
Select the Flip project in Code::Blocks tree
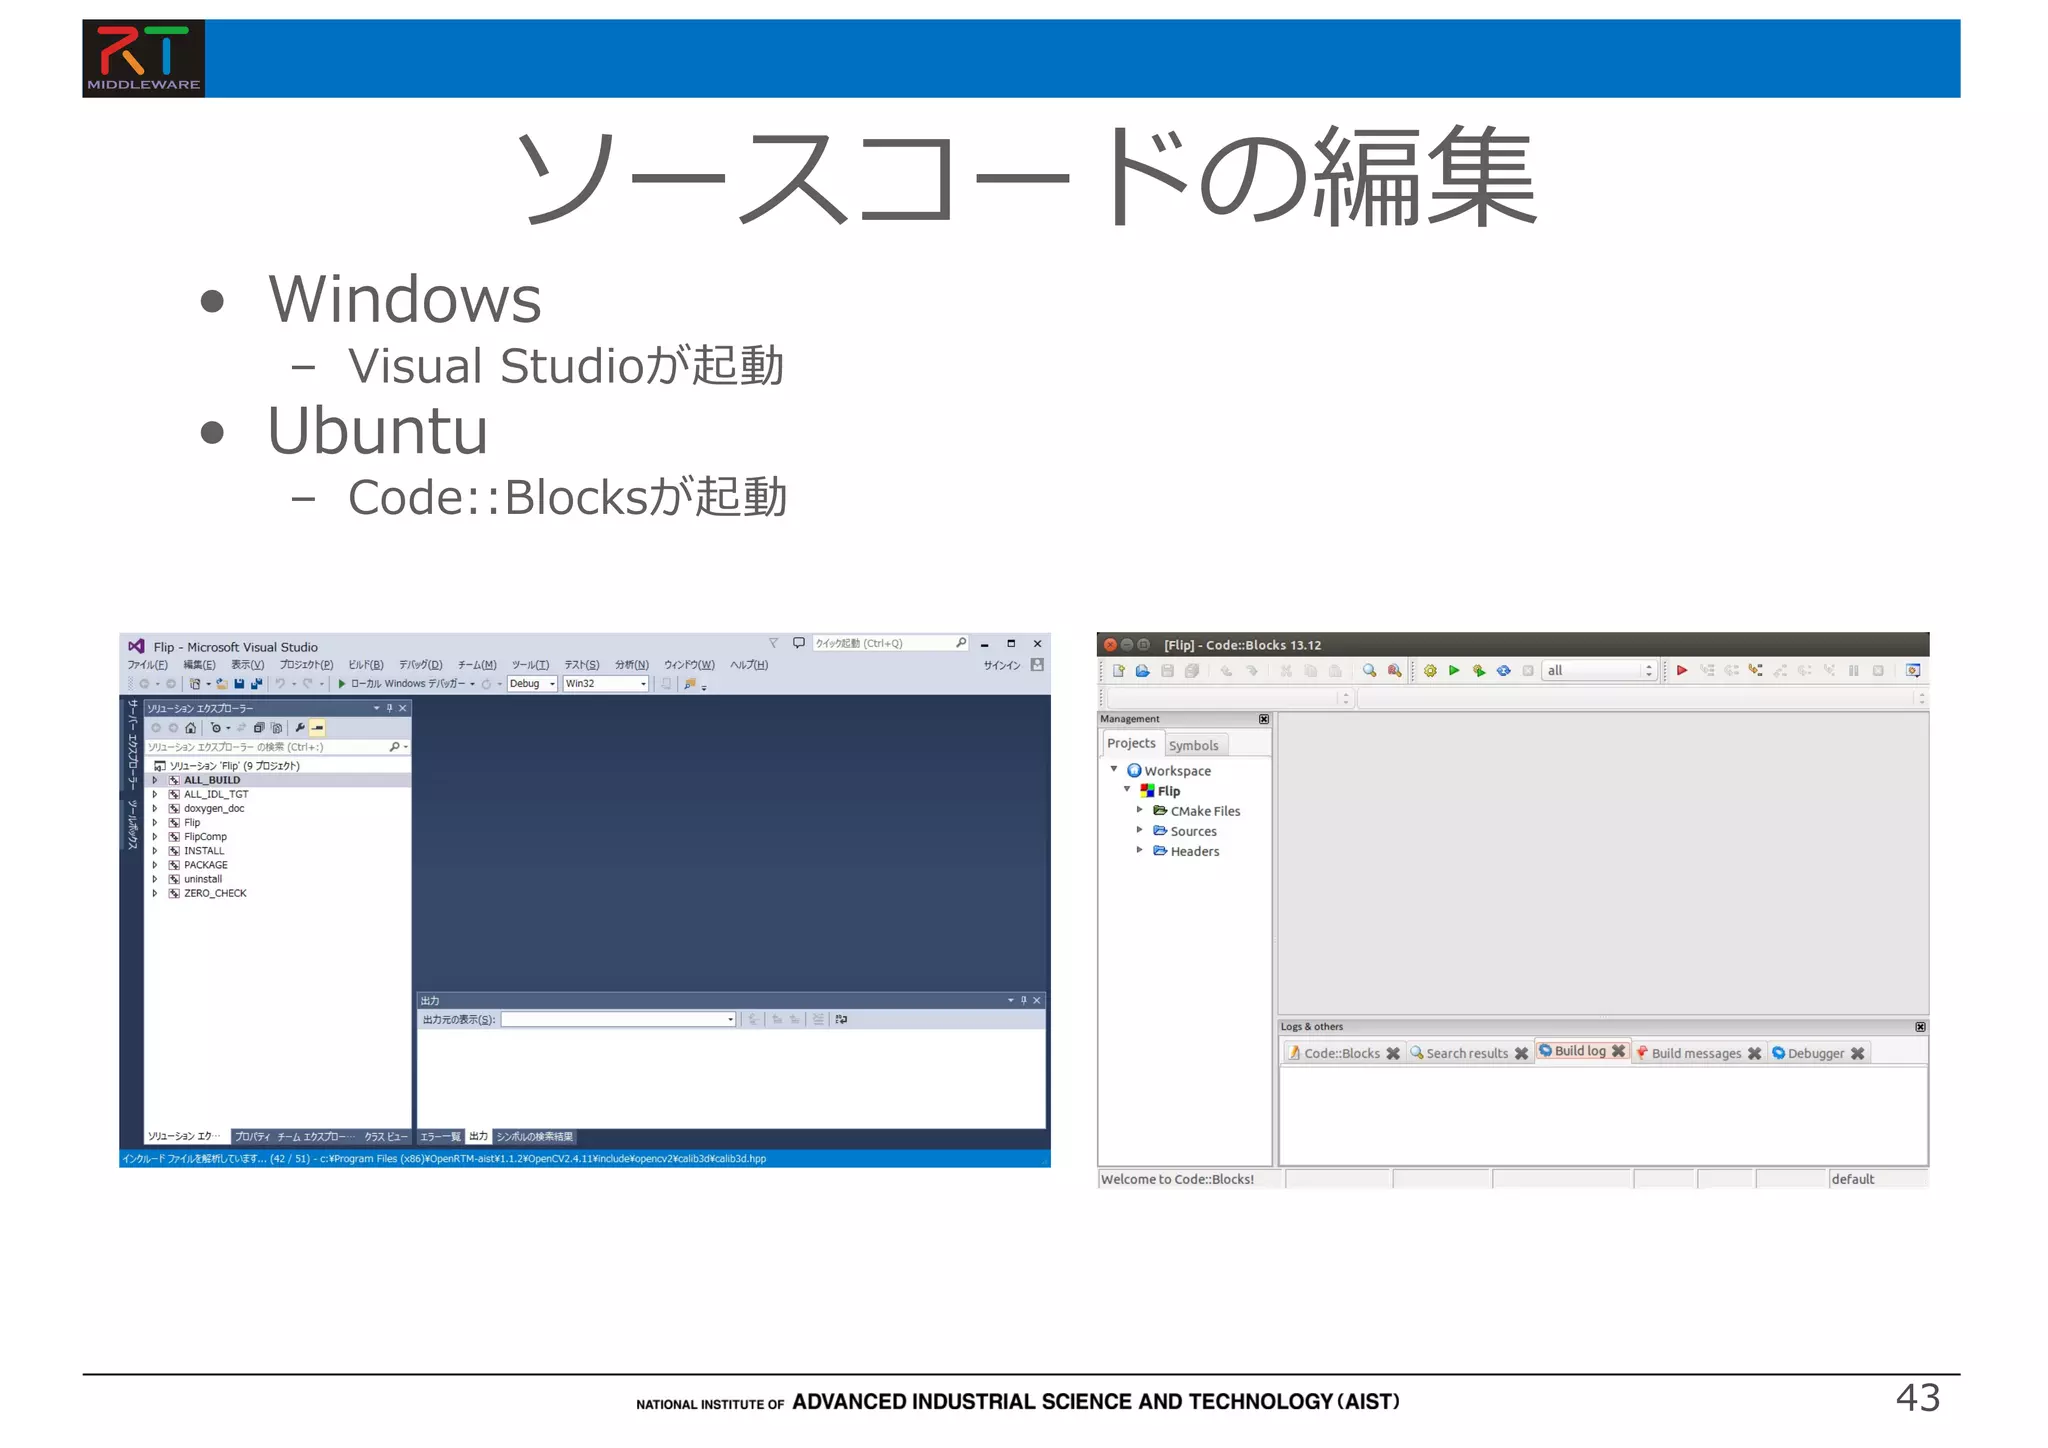[1169, 791]
